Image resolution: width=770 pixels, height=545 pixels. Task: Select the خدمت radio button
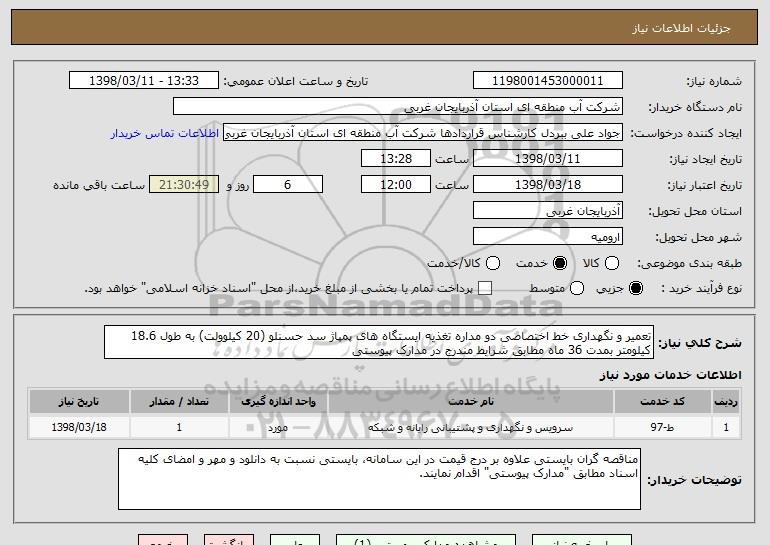click(560, 264)
